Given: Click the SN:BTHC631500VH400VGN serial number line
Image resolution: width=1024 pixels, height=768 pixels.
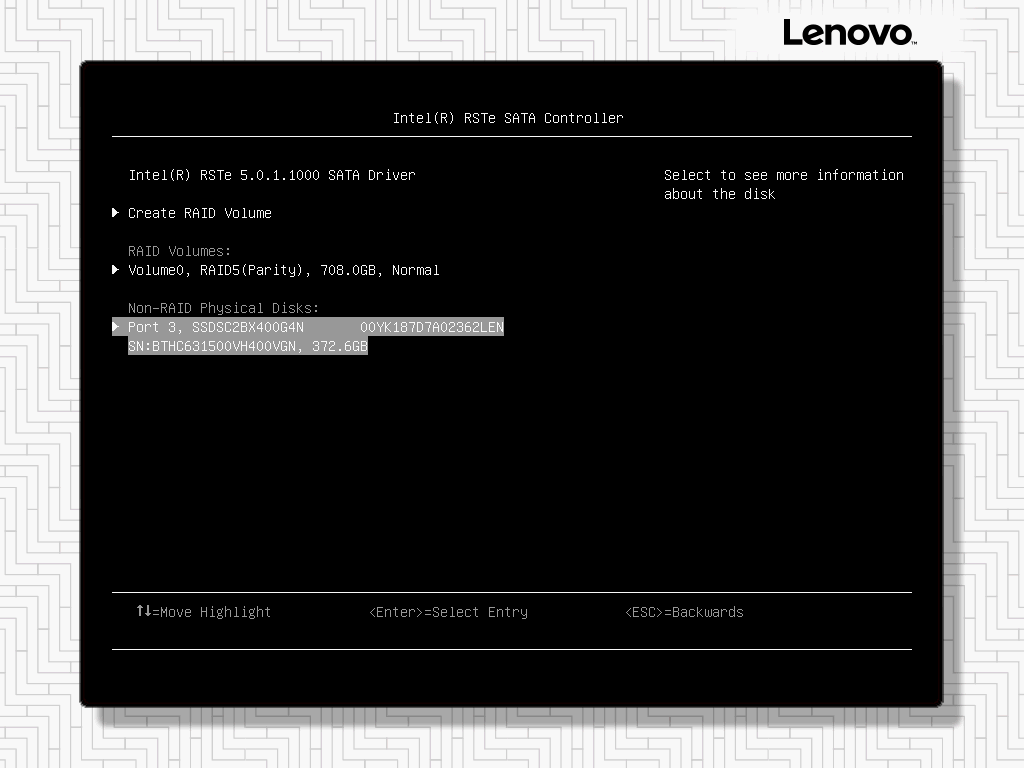Looking at the screenshot, I should 212,346.
